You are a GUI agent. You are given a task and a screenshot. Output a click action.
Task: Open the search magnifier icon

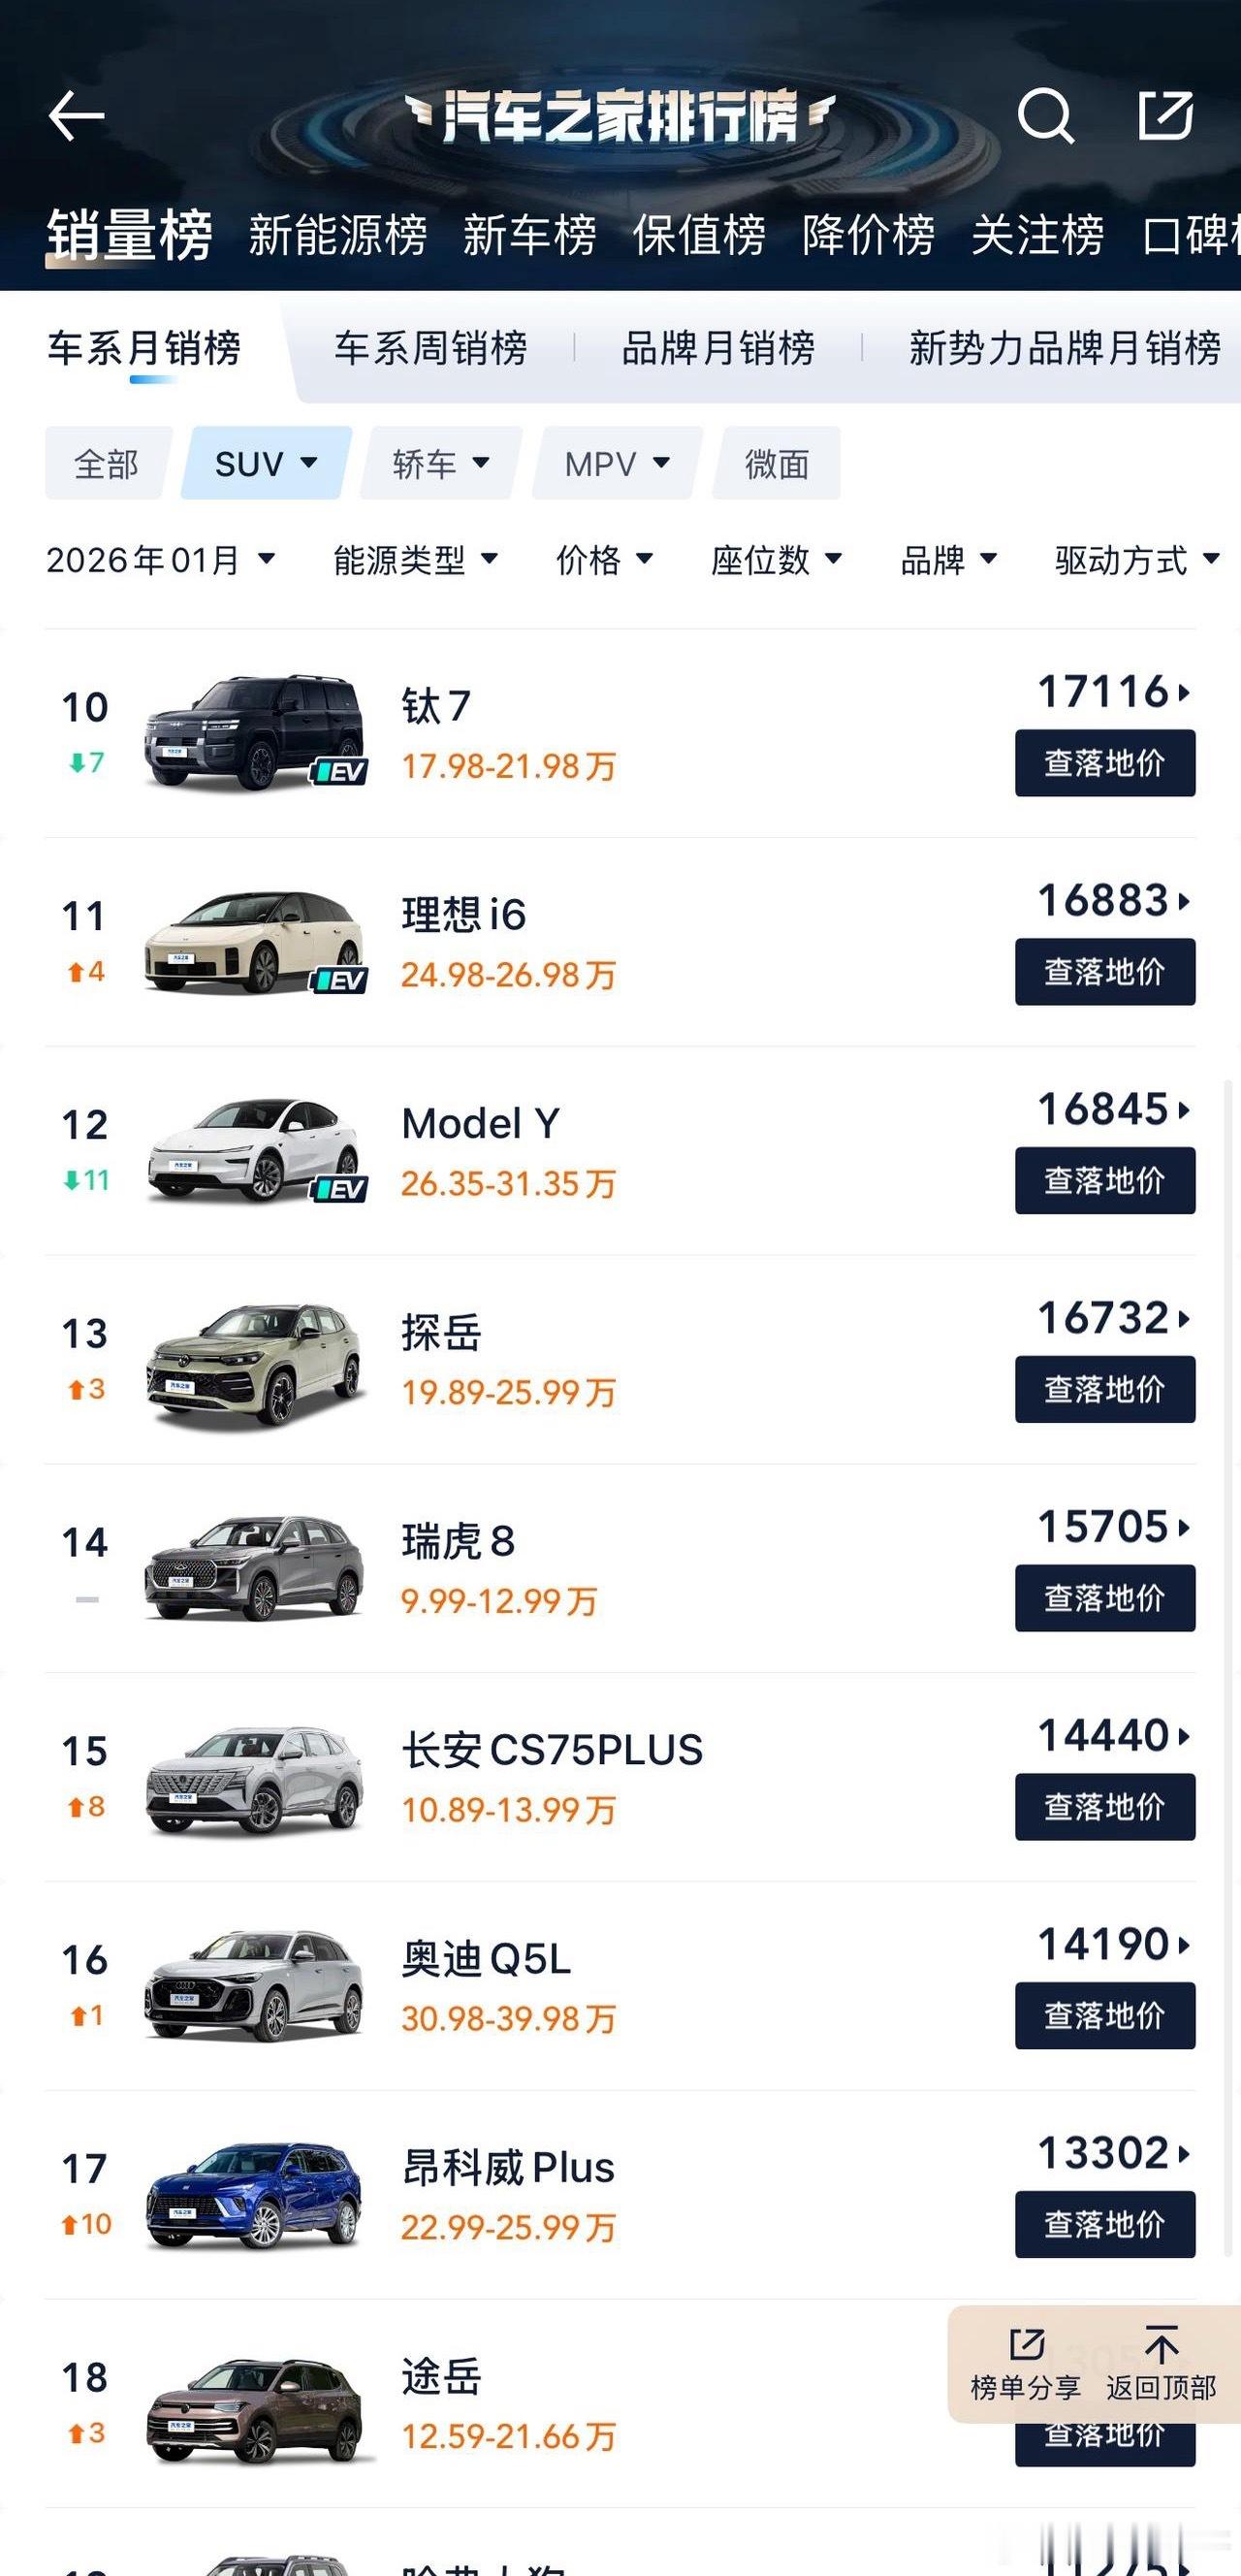coord(1046,116)
